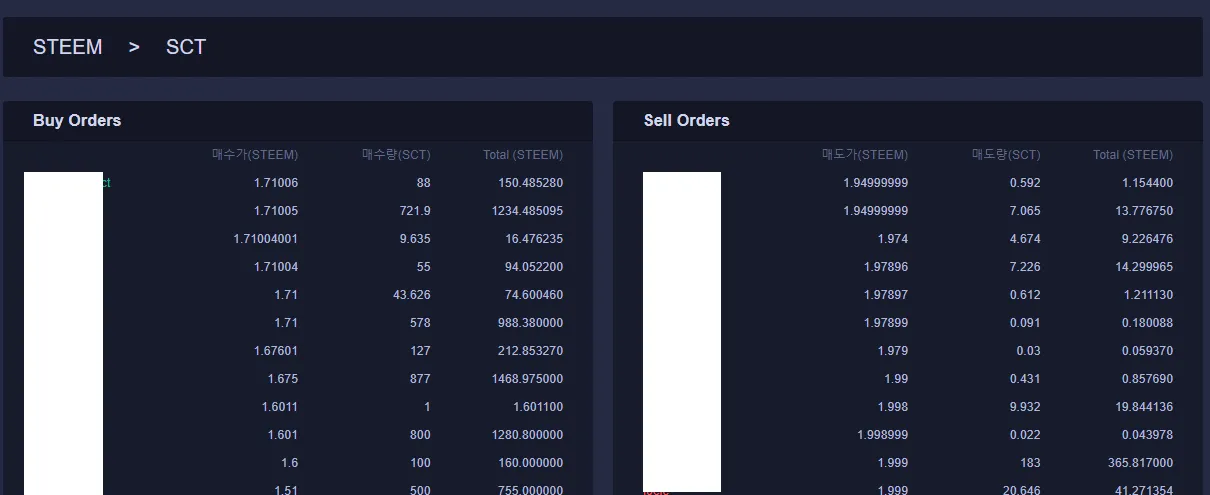Select buy order with total 1280.800000
Image resolution: width=1210 pixels, height=495 pixels.
click(x=298, y=435)
